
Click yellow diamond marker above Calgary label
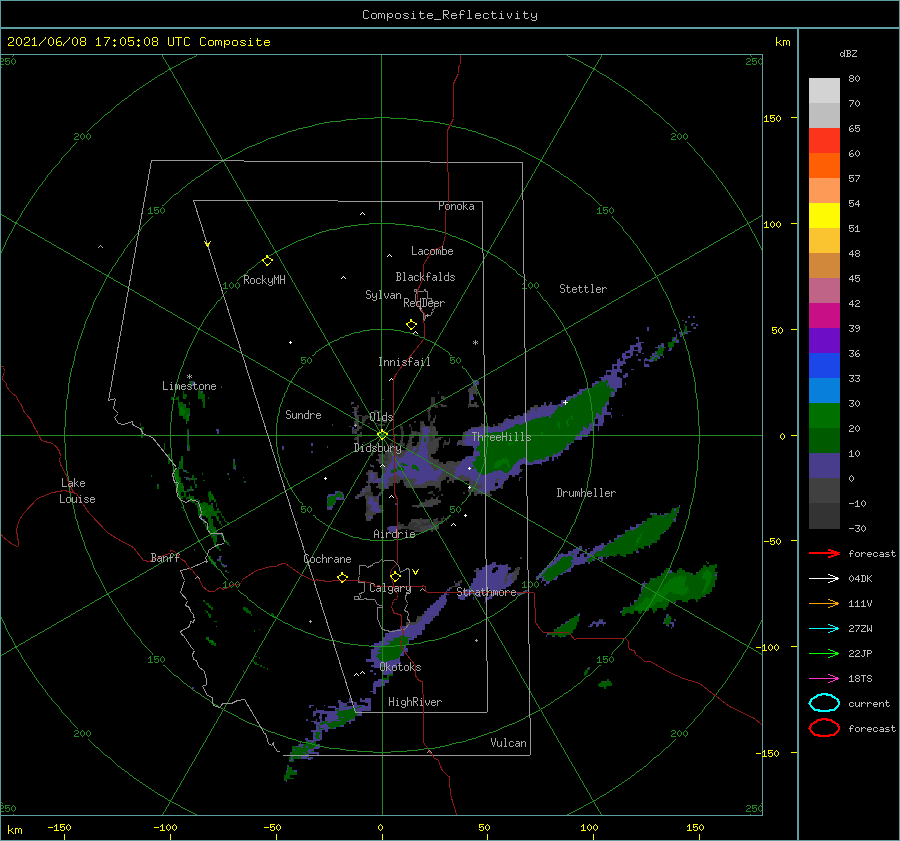tap(395, 576)
